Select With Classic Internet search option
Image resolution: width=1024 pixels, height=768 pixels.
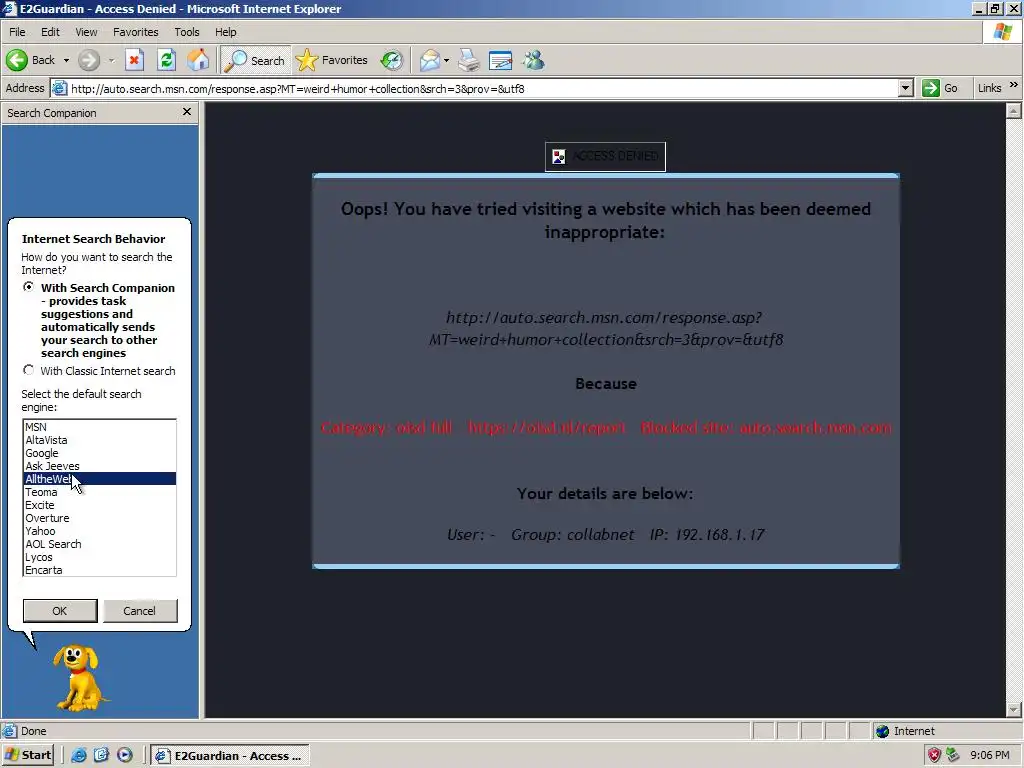tap(28, 370)
